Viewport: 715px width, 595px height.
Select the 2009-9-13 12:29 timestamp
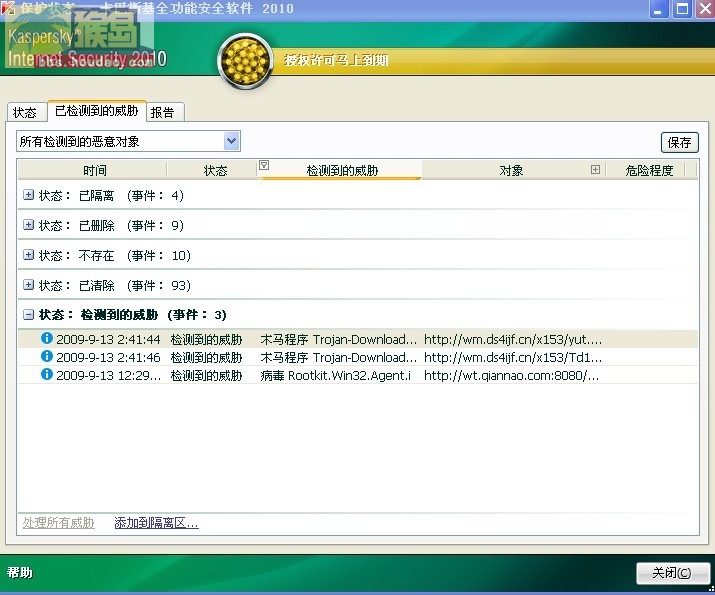click(x=109, y=376)
